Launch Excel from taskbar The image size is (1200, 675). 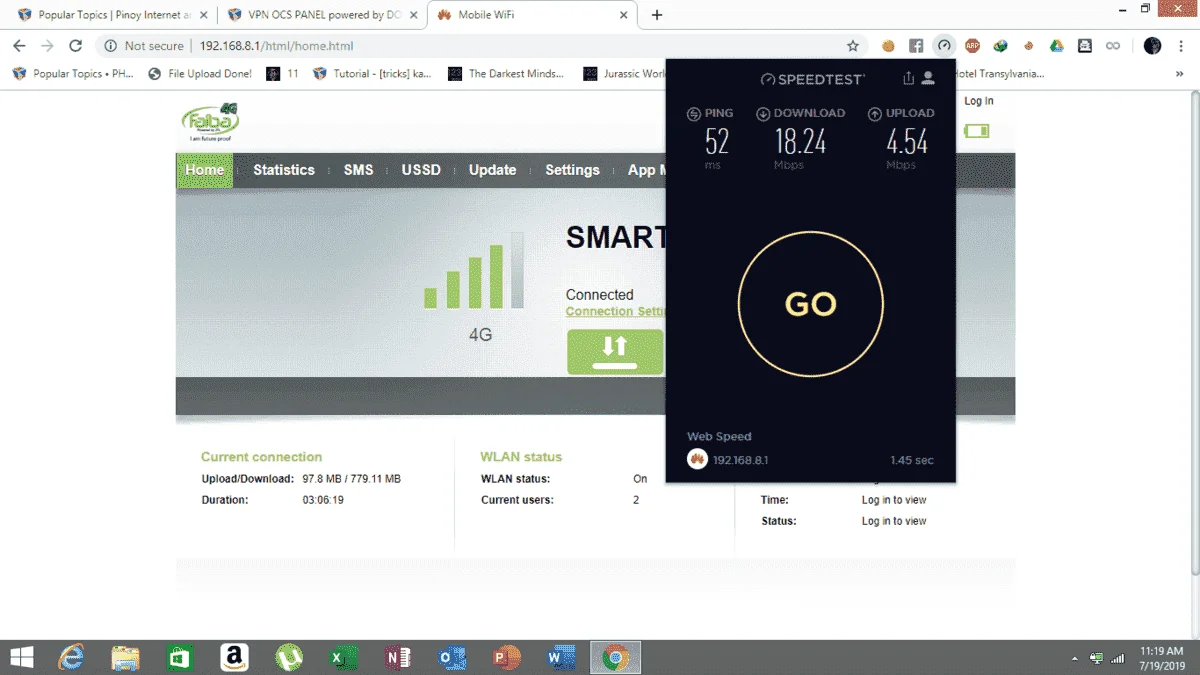343,657
